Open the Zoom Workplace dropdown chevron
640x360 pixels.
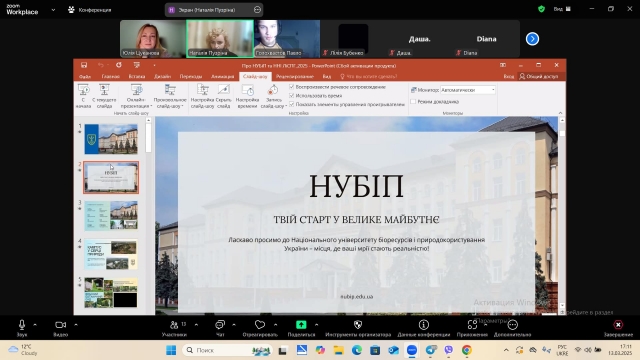click(53, 9)
